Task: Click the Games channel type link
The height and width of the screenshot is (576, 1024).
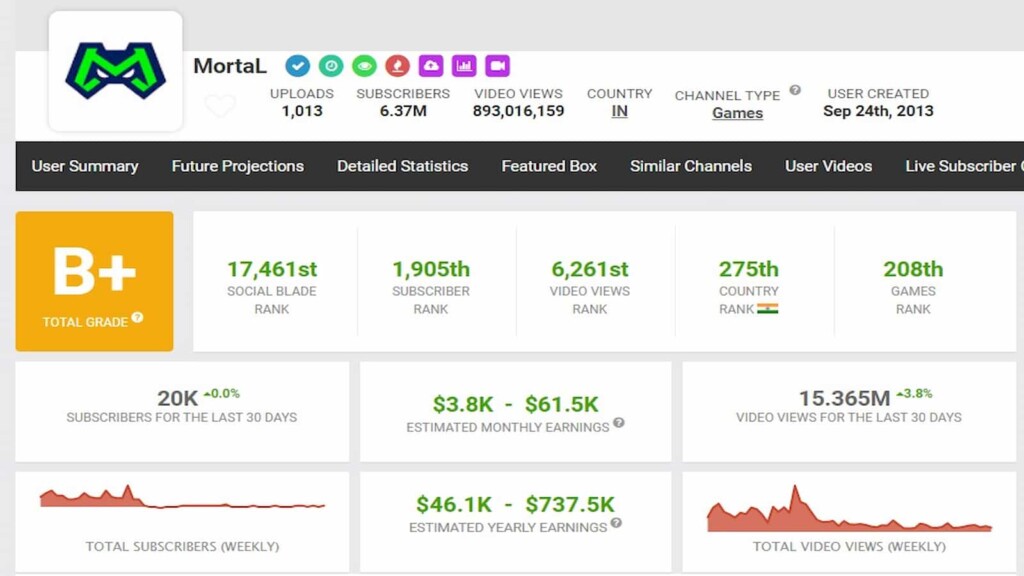Action: click(x=737, y=113)
